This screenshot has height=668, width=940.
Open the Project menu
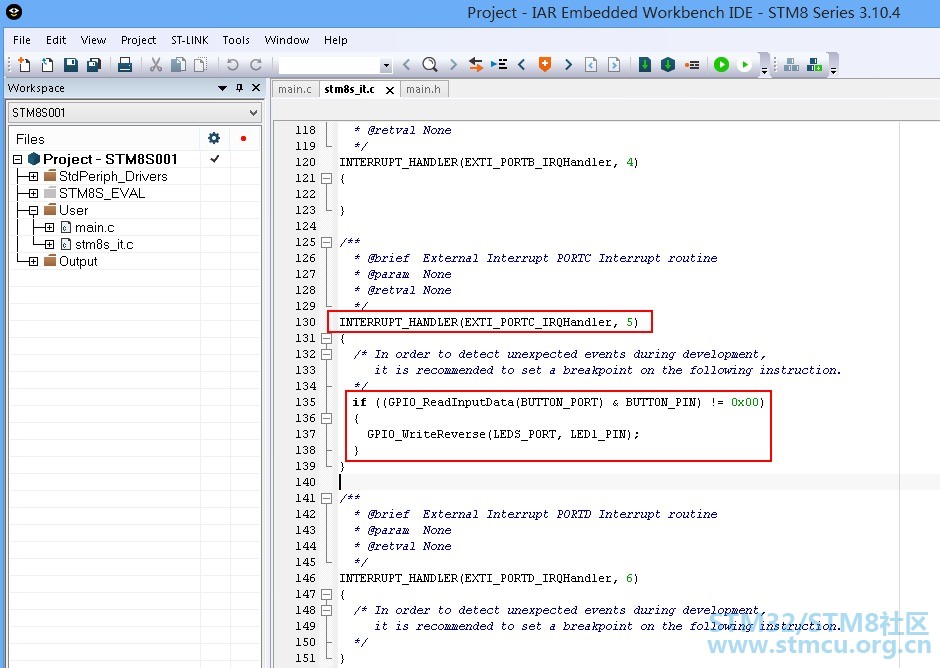click(138, 40)
